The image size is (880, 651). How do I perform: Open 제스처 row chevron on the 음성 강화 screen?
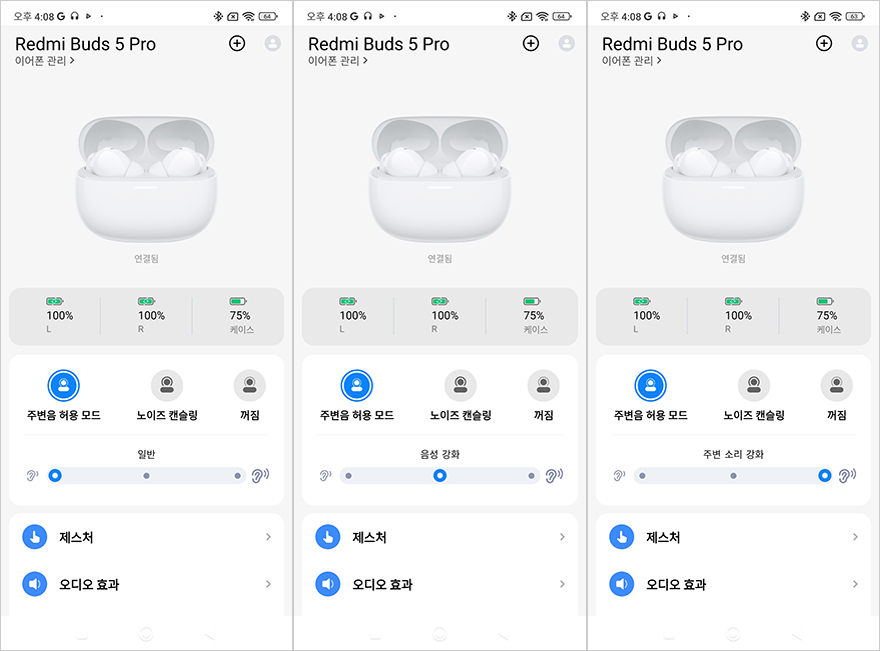[562, 537]
